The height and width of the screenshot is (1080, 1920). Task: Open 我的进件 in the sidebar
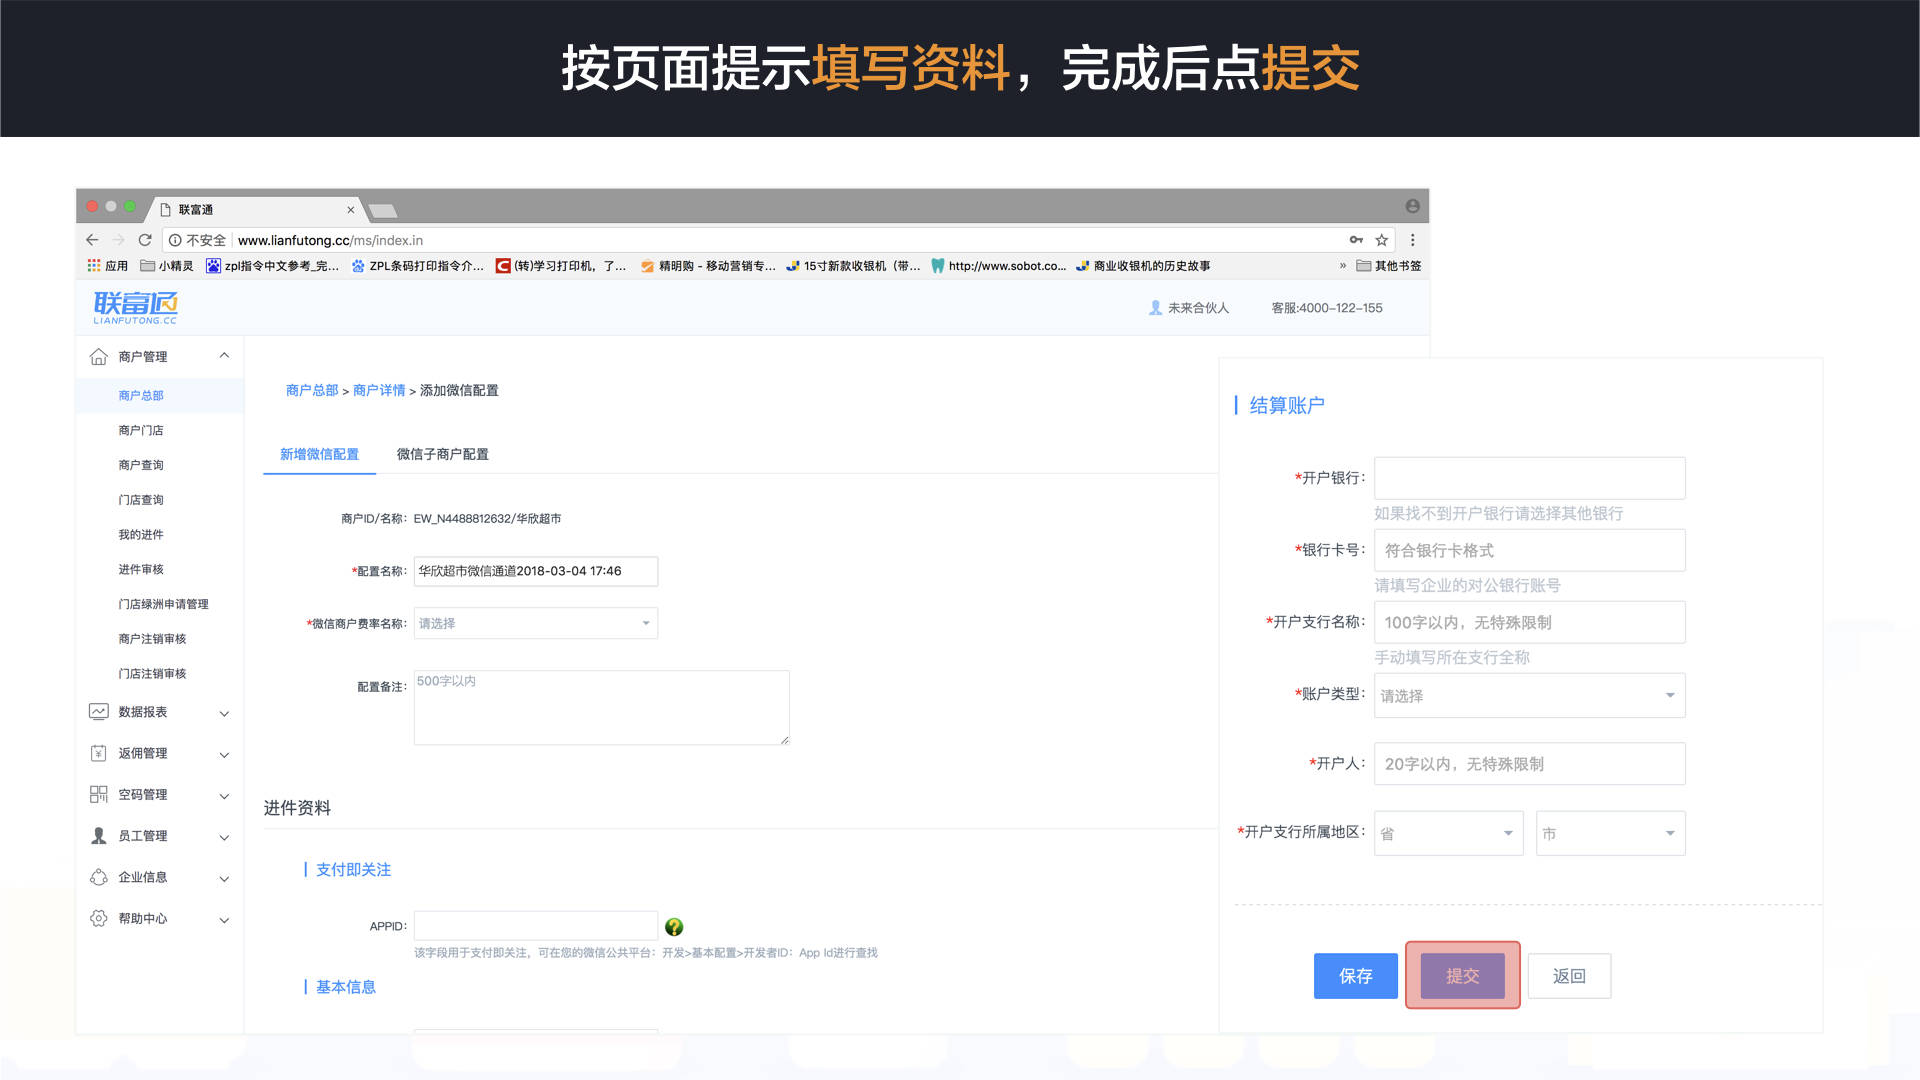click(141, 535)
